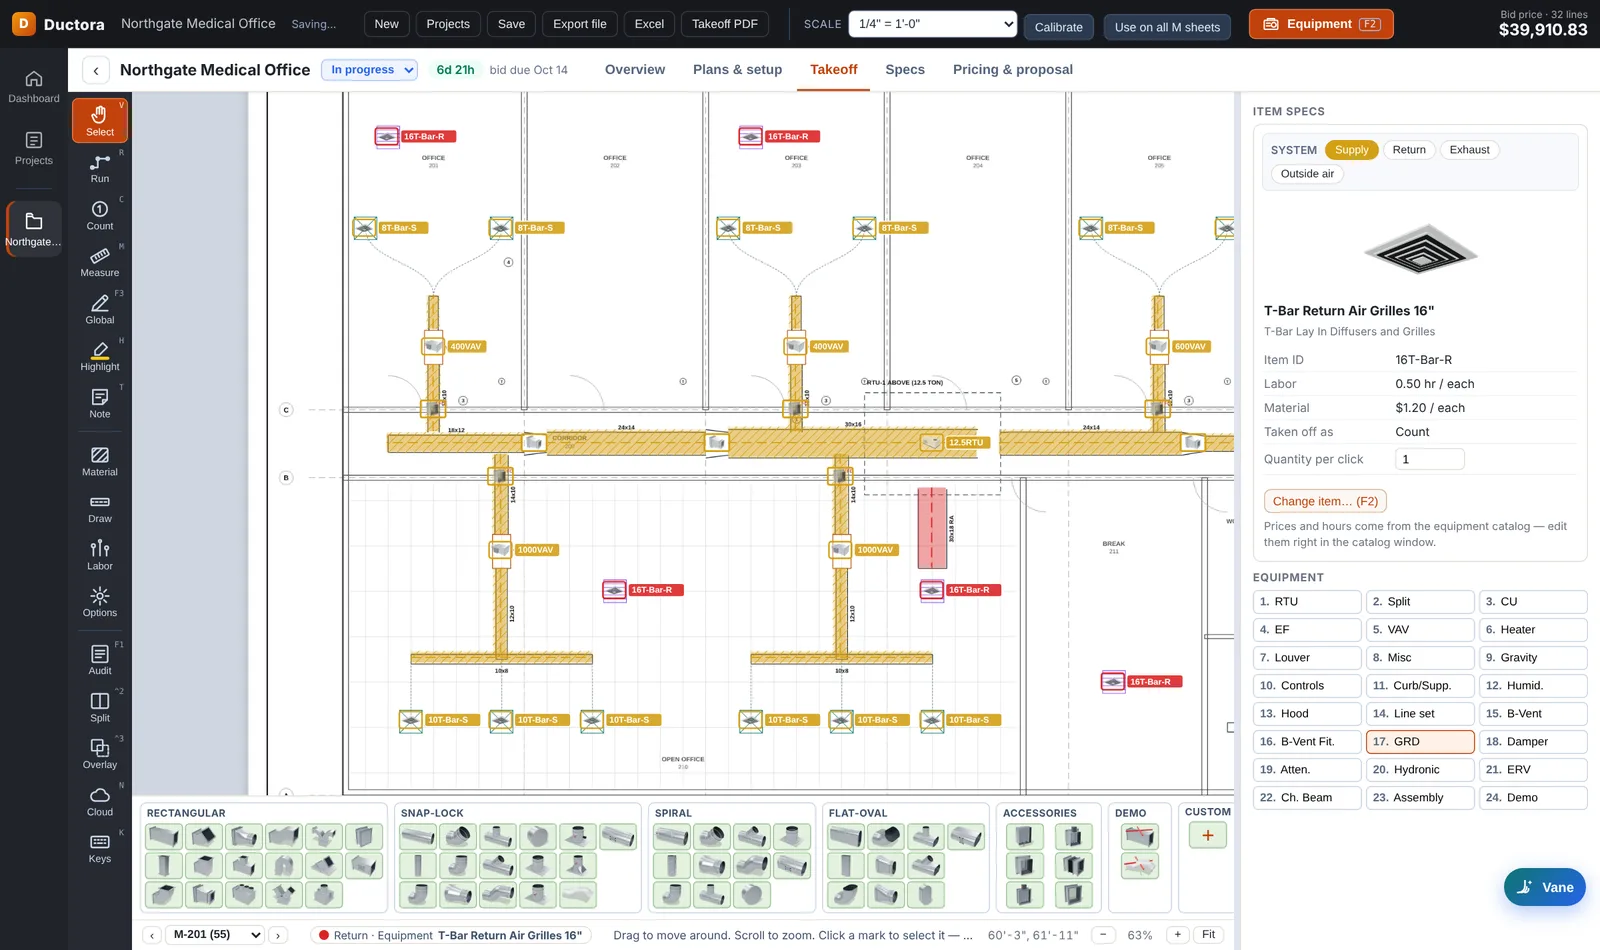Show the Keys shortcut list
This screenshot has width=1600, height=950.
(100, 848)
